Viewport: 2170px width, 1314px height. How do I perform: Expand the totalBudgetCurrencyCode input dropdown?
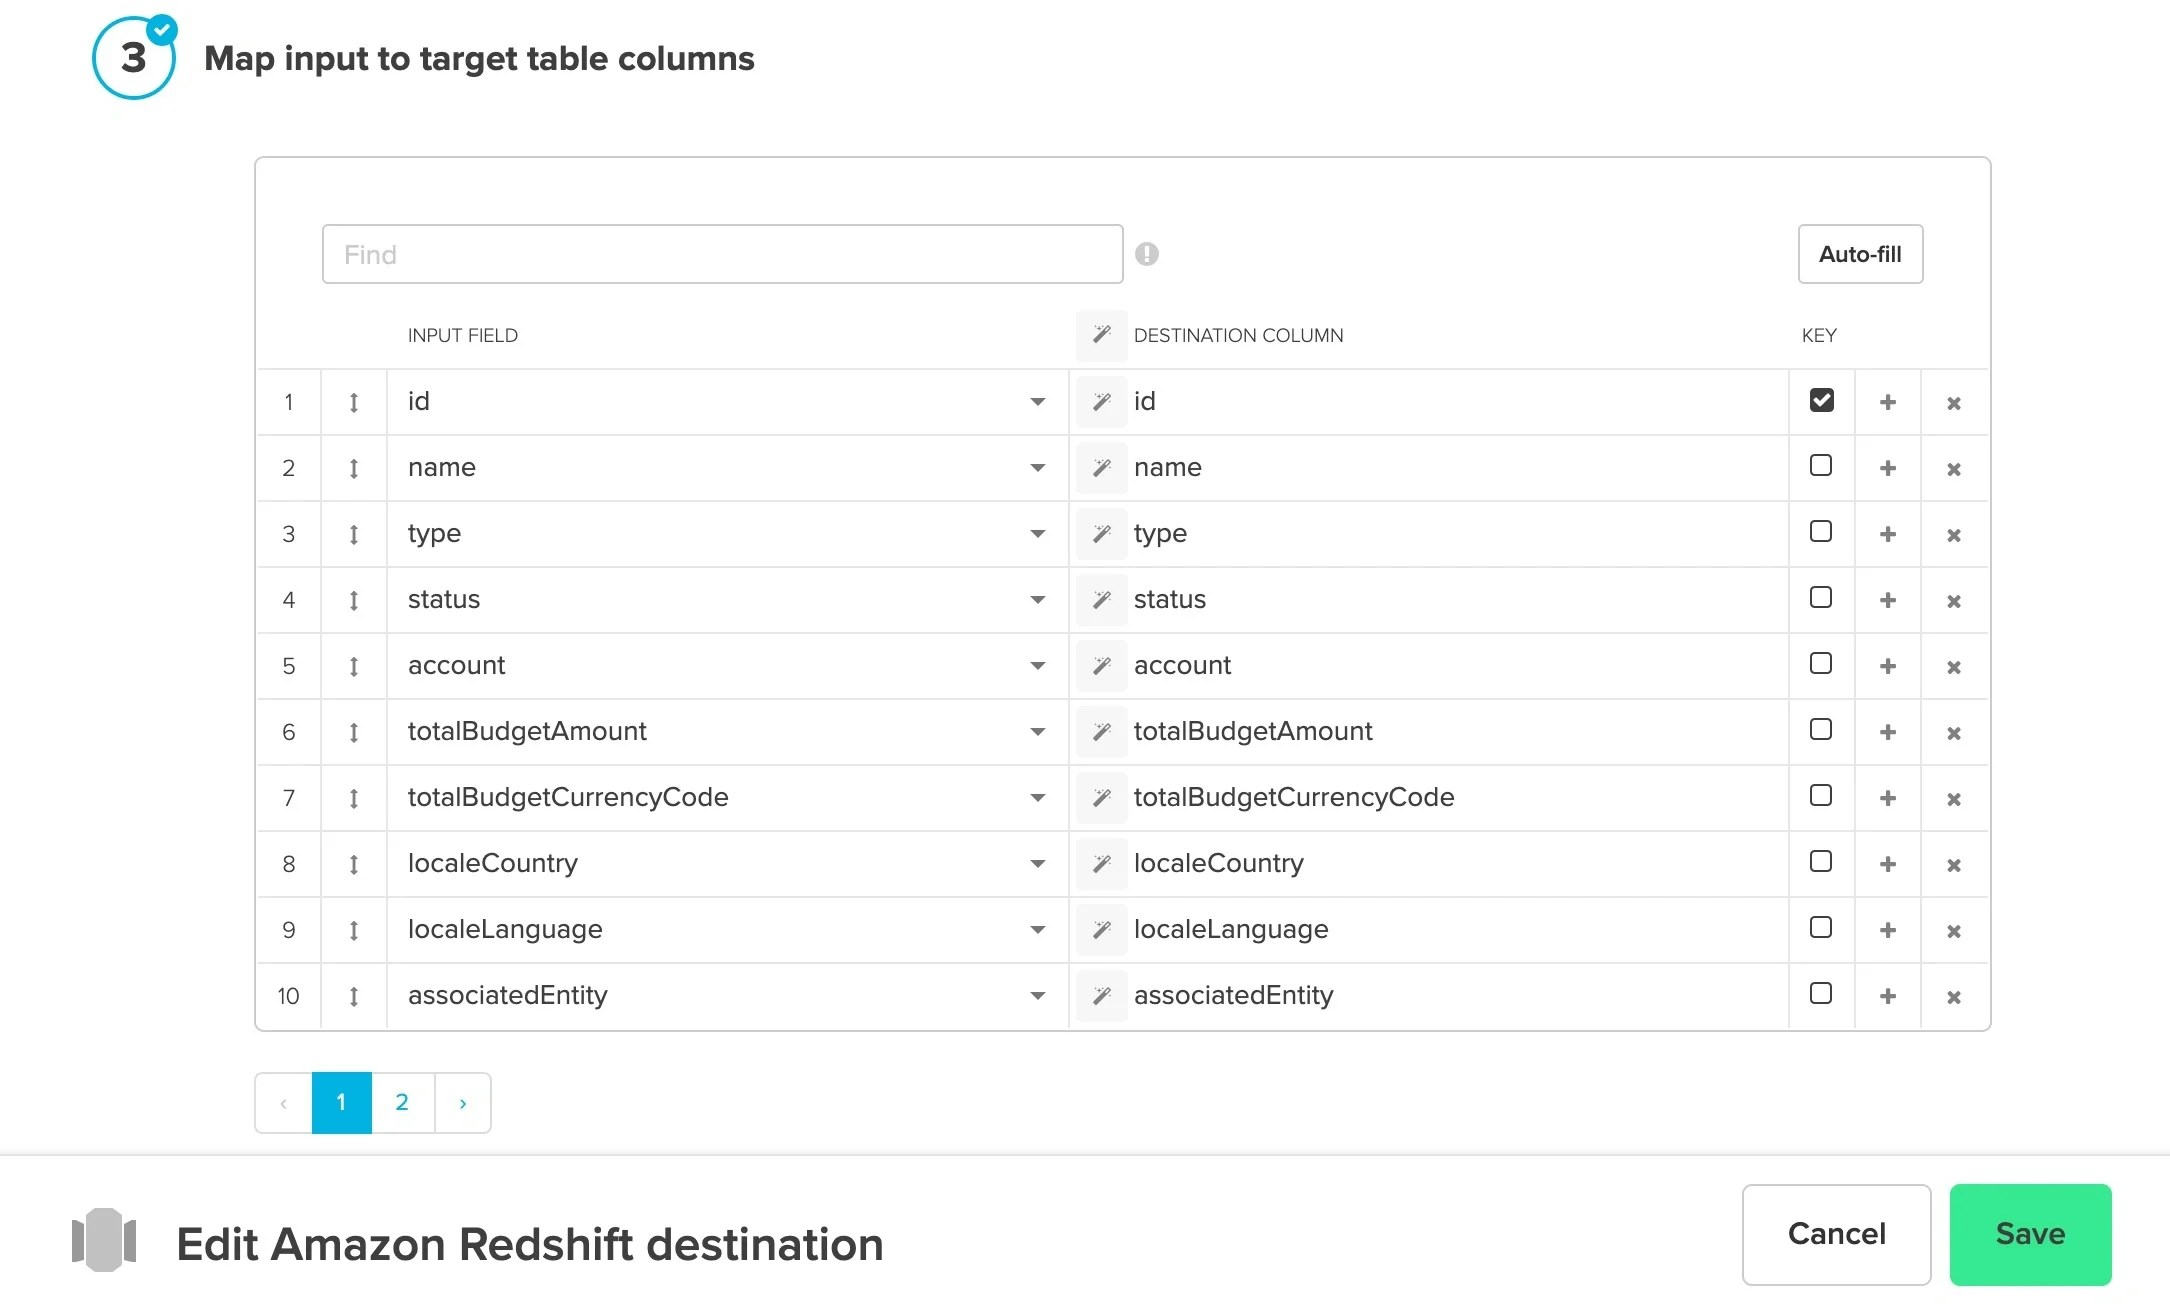[x=1038, y=797]
